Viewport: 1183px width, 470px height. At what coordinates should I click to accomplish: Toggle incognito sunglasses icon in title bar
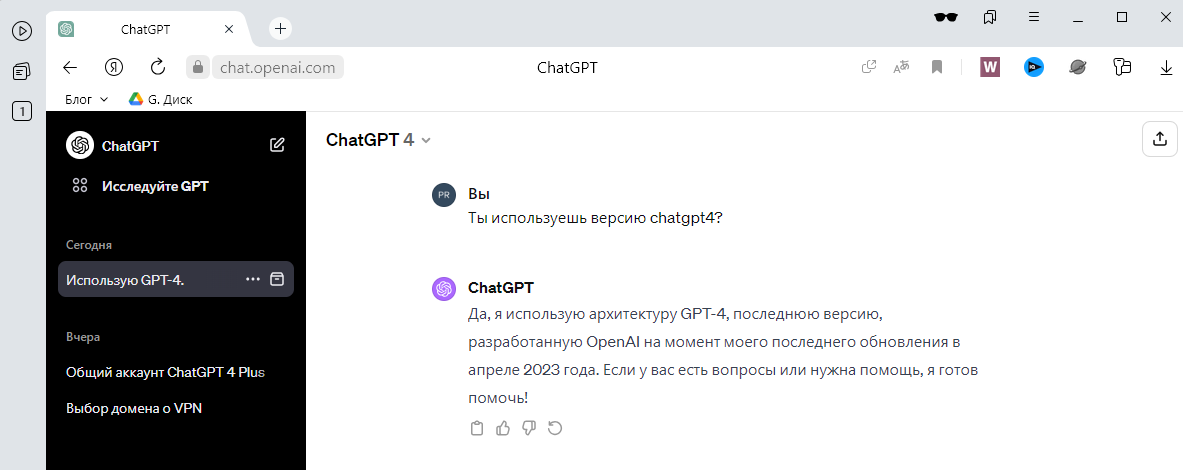coord(946,17)
